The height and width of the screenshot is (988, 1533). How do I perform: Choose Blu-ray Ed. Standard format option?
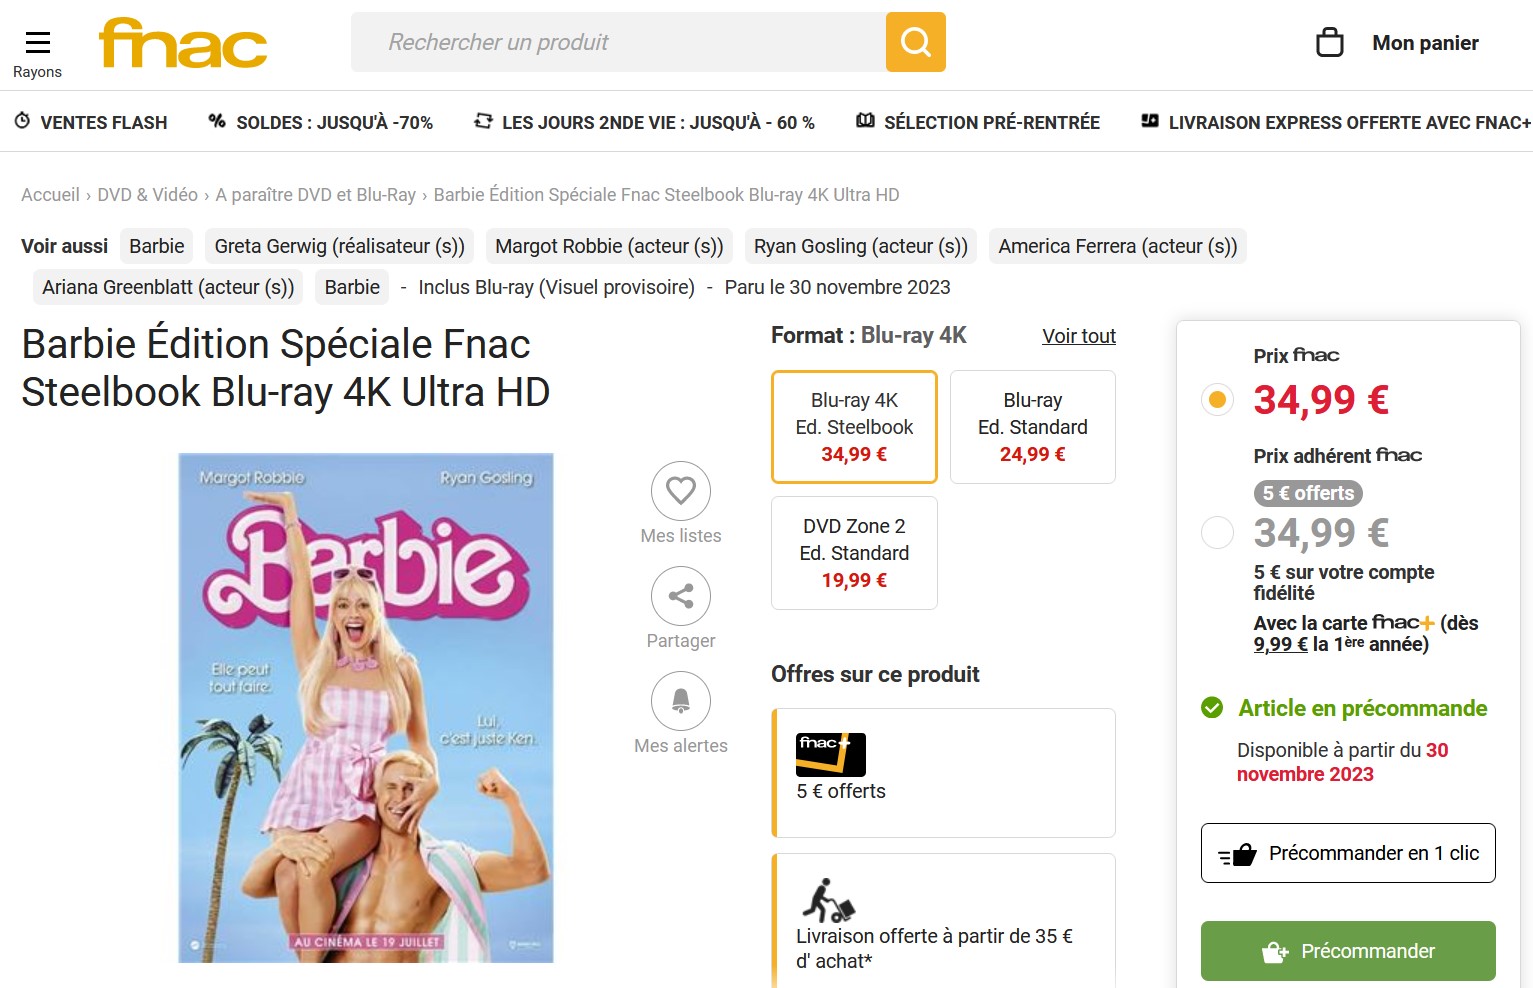(1032, 427)
